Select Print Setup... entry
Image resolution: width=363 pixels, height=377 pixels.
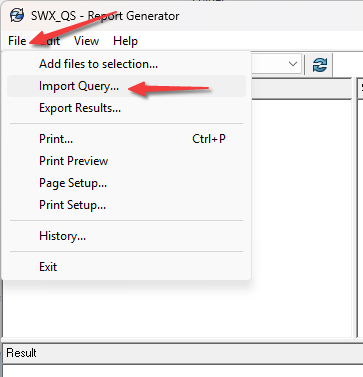[x=126, y=205]
